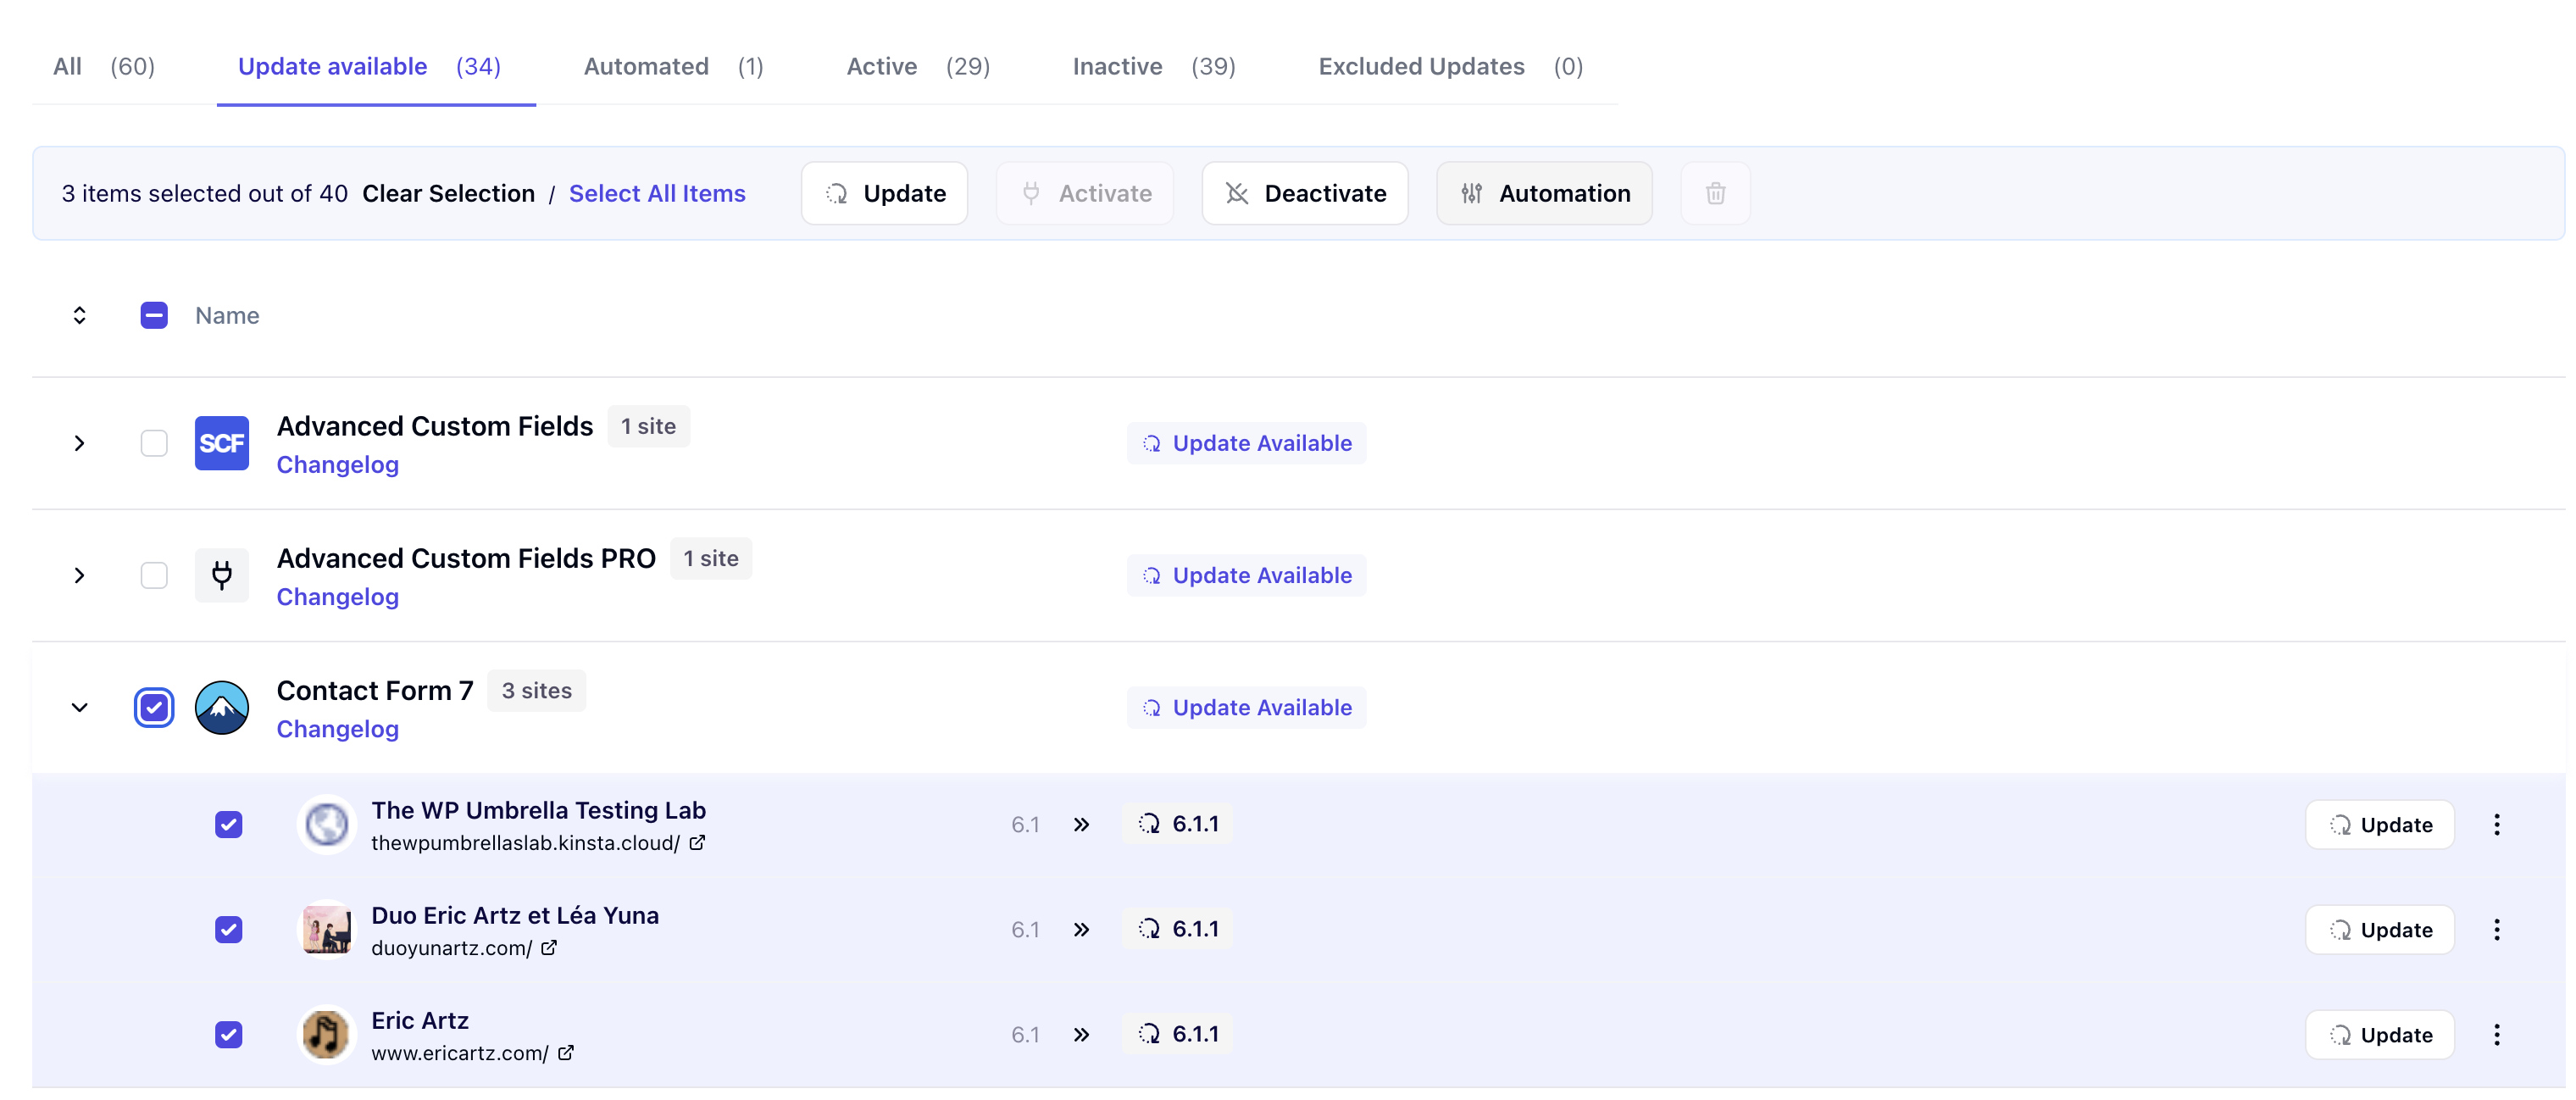Screen dimensions: 2576x1100
Task: Click the Eric Artz site name
Action: pos(420,1020)
